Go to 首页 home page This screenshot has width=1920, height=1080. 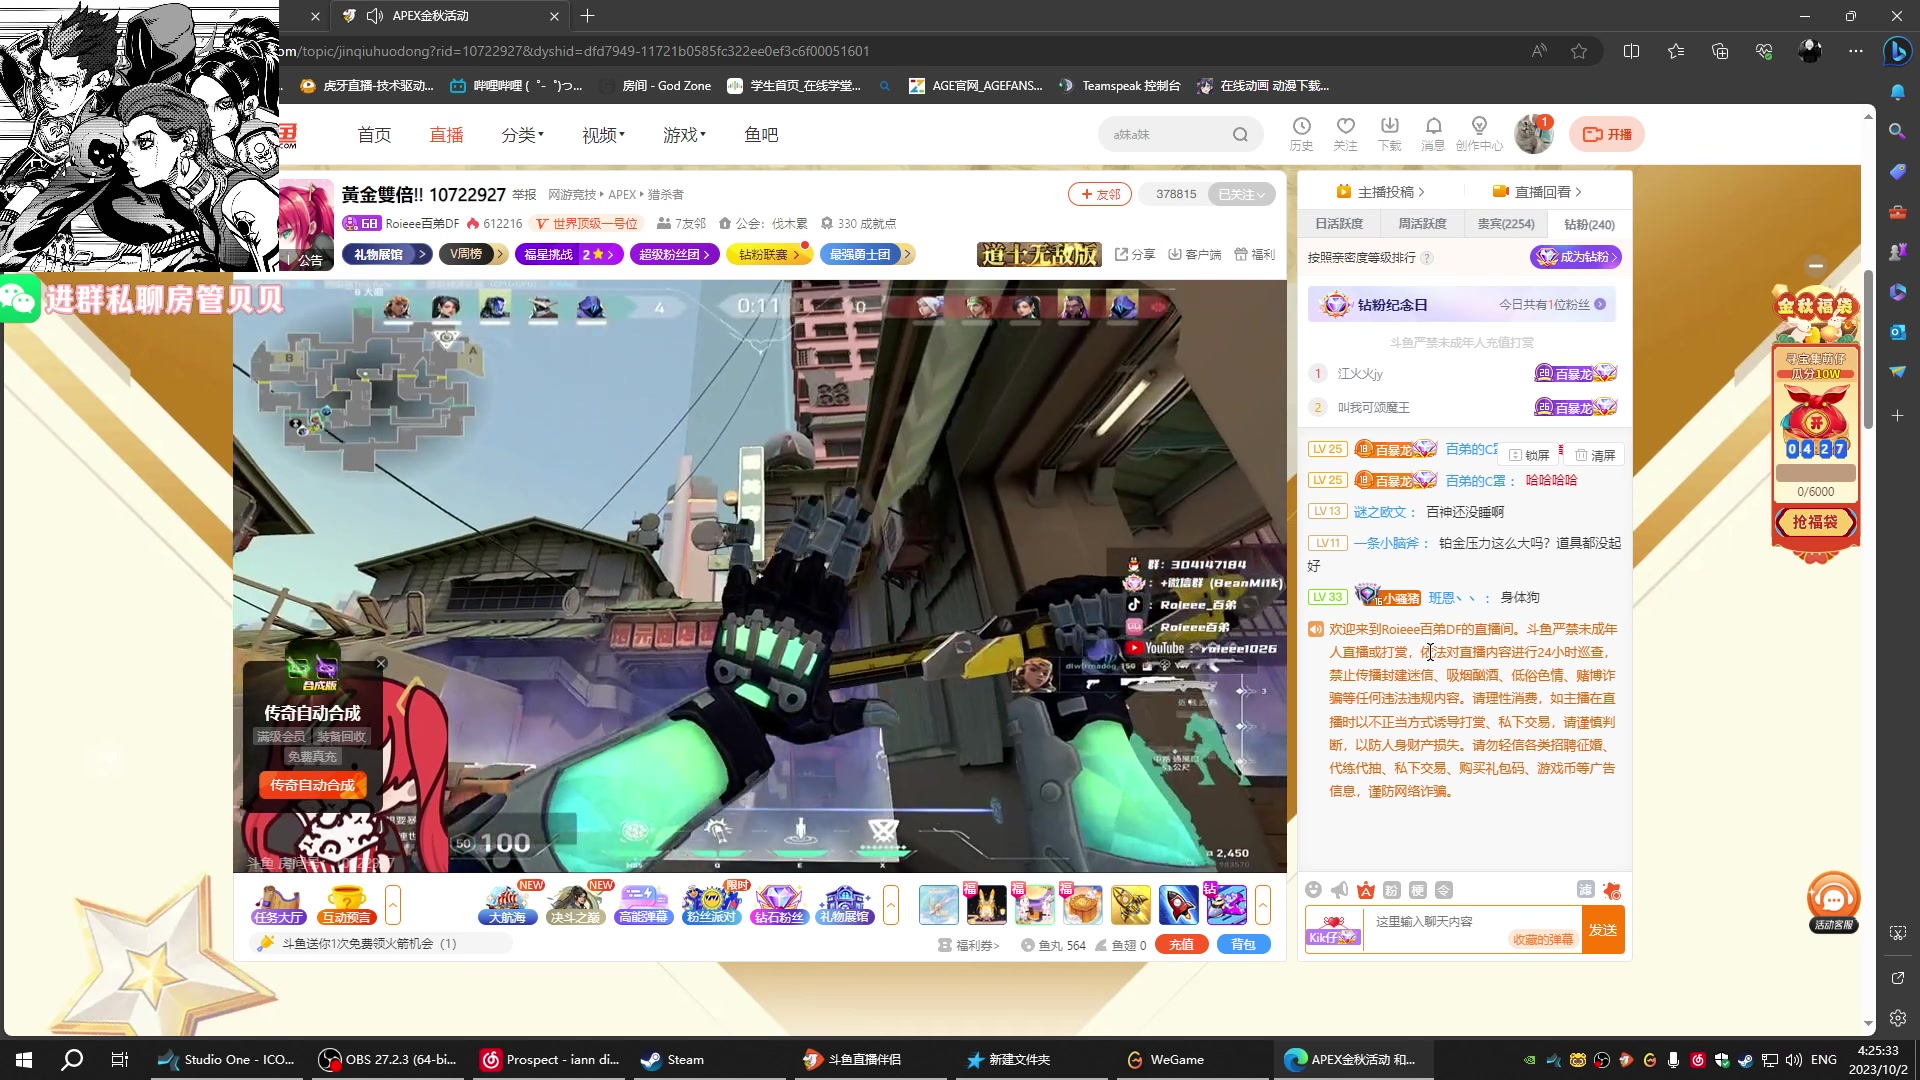(374, 135)
